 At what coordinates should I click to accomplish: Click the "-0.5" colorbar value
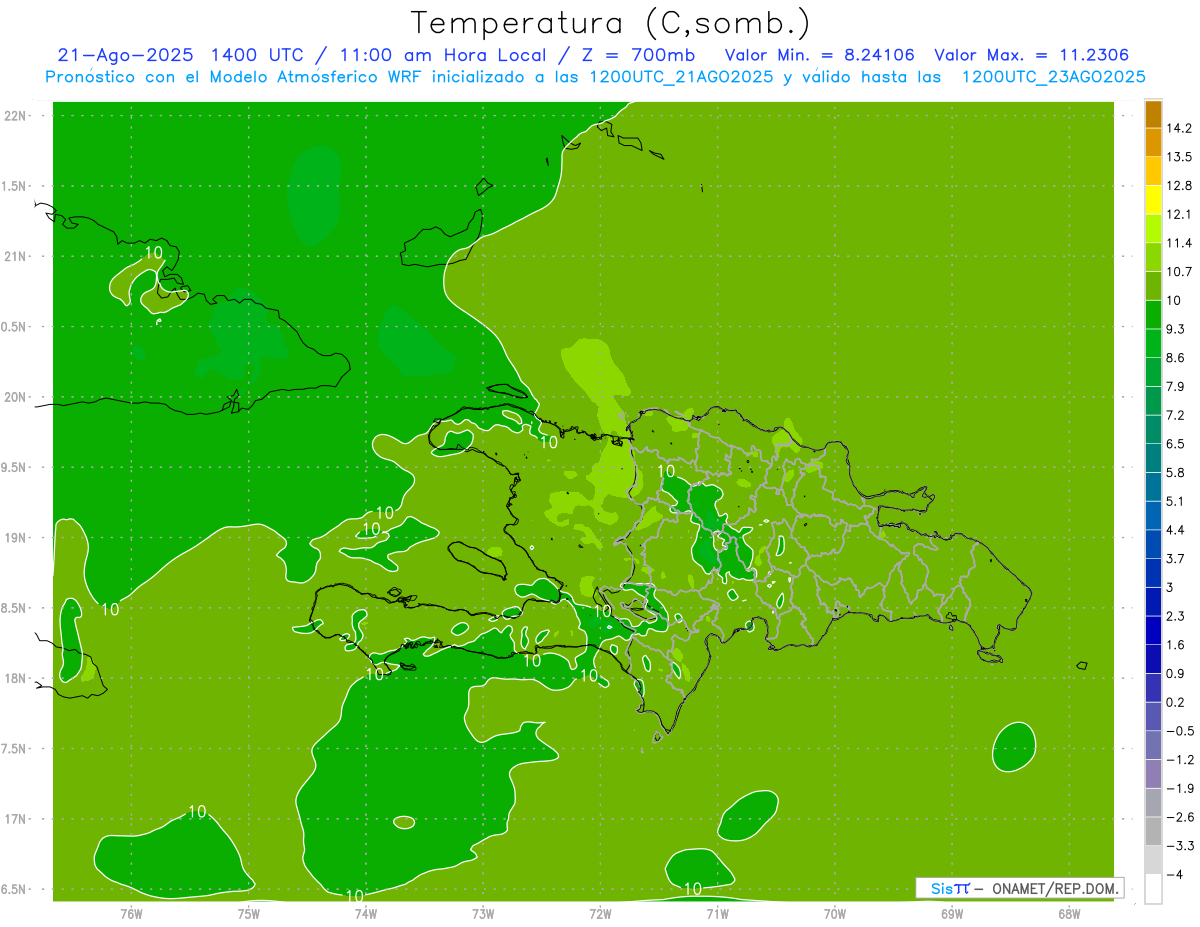(x=1179, y=731)
